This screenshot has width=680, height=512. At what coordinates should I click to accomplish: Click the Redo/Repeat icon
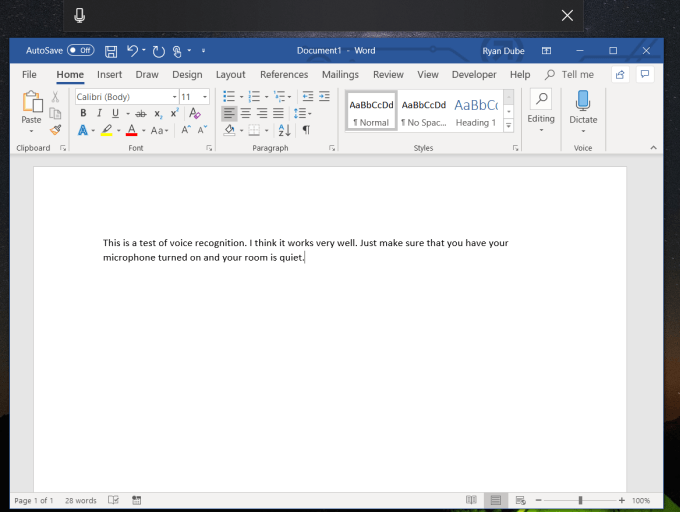[158, 51]
